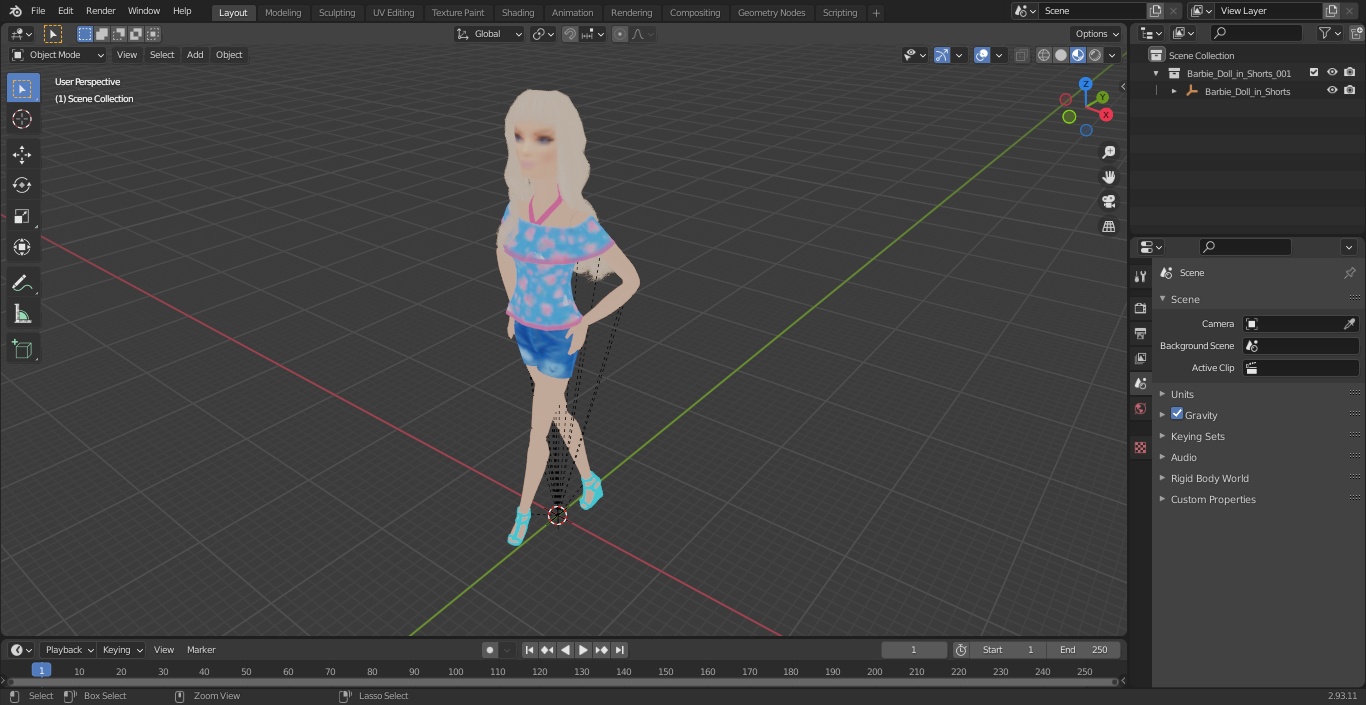
Task: Toggle the Gravity checkbox
Action: tap(1177, 414)
